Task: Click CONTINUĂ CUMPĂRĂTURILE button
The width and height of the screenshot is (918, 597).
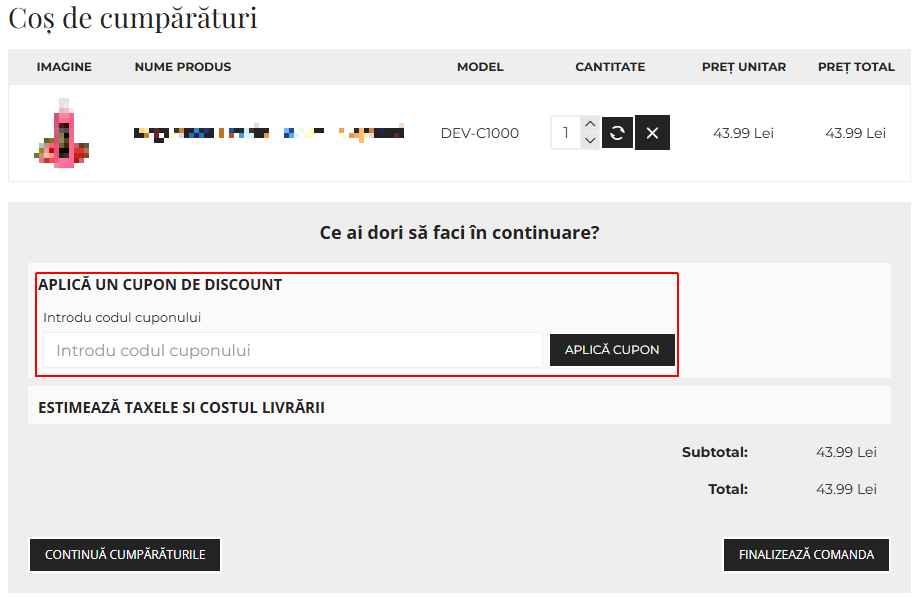Action: point(125,554)
